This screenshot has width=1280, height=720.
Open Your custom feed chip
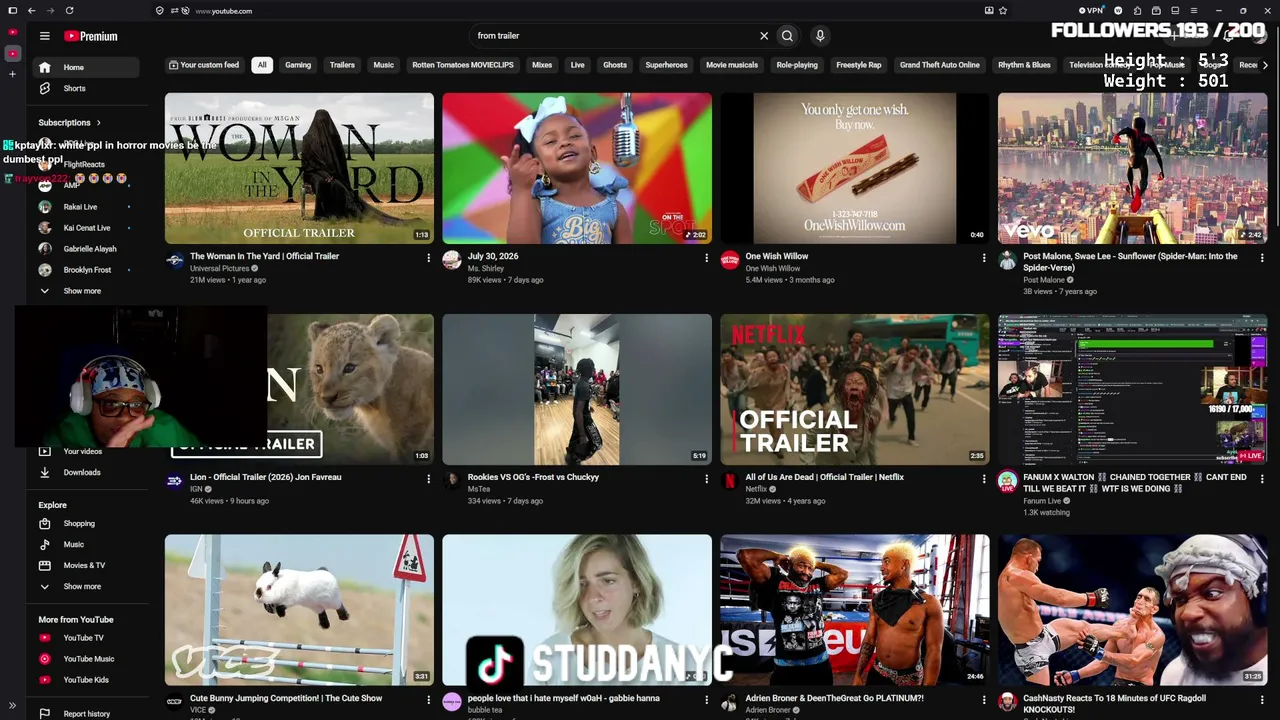coord(205,65)
